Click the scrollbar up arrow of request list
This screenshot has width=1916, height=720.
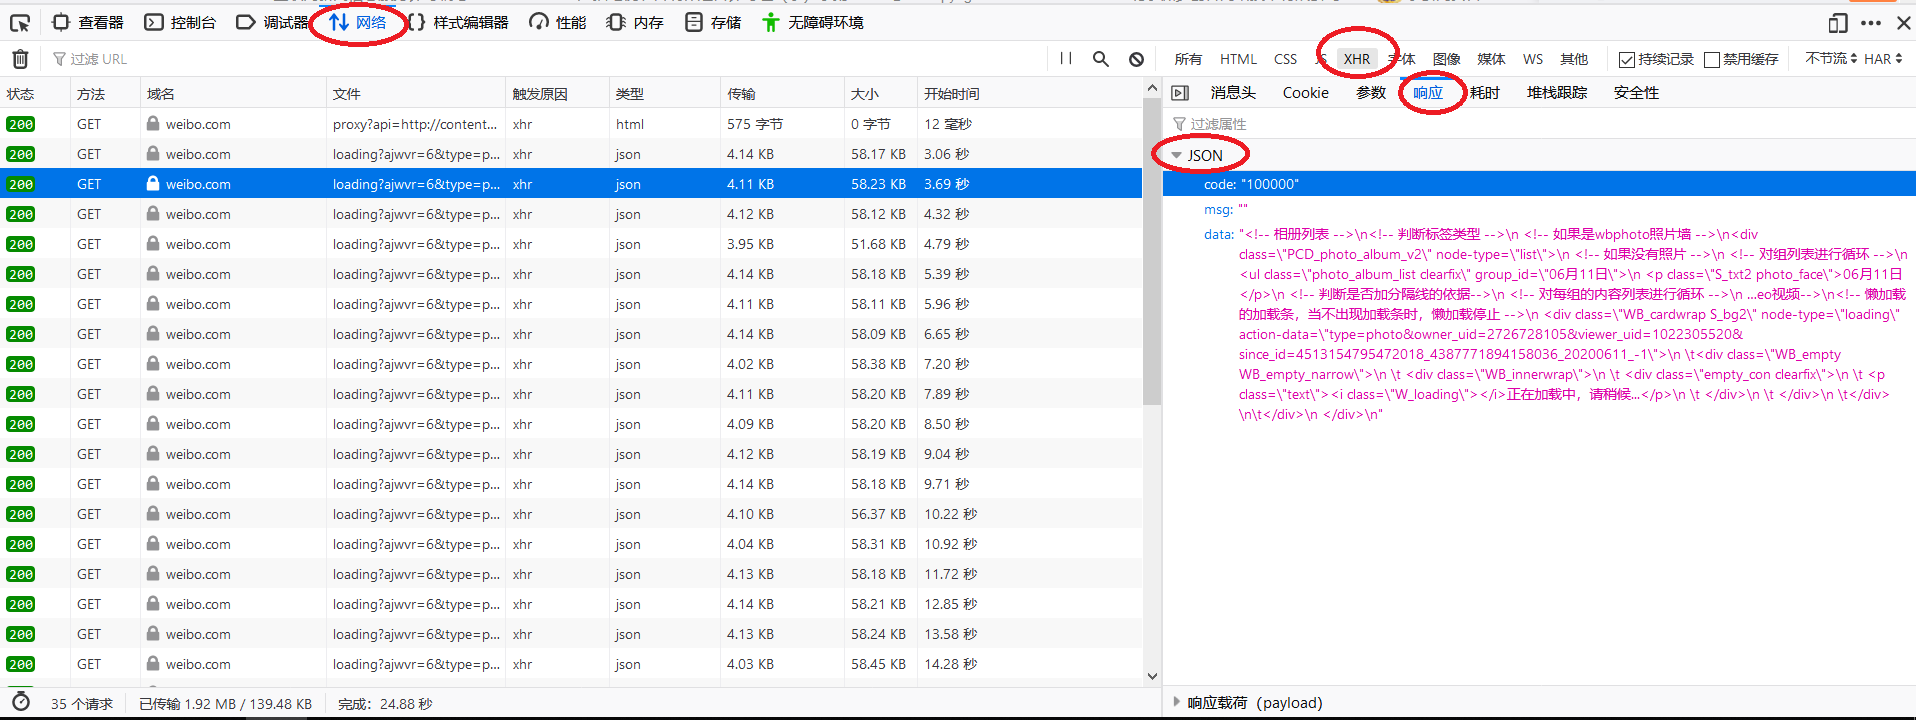click(1152, 88)
